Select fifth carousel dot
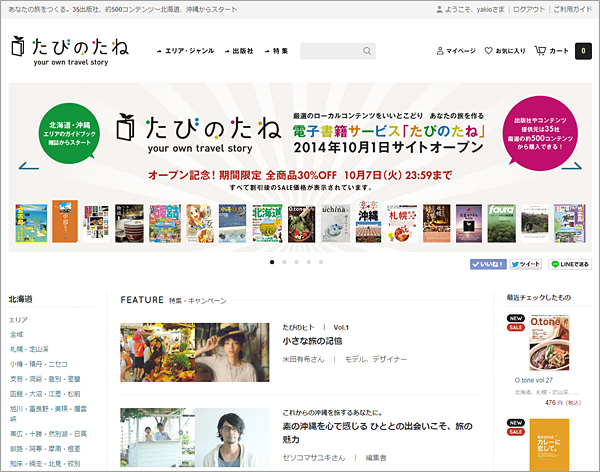The width and height of the screenshot is (600, 472). point(321,262)
